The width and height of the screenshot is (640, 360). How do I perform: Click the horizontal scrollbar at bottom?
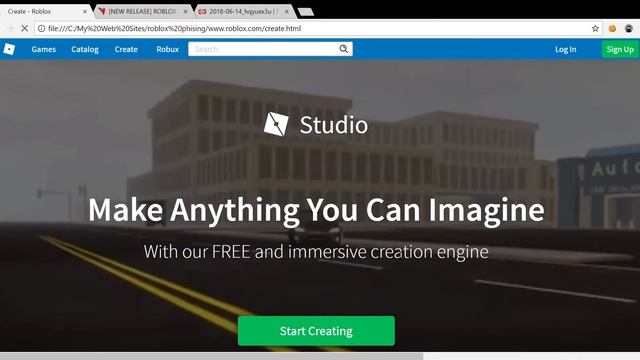pyautogui.click(x=211, y=356)
